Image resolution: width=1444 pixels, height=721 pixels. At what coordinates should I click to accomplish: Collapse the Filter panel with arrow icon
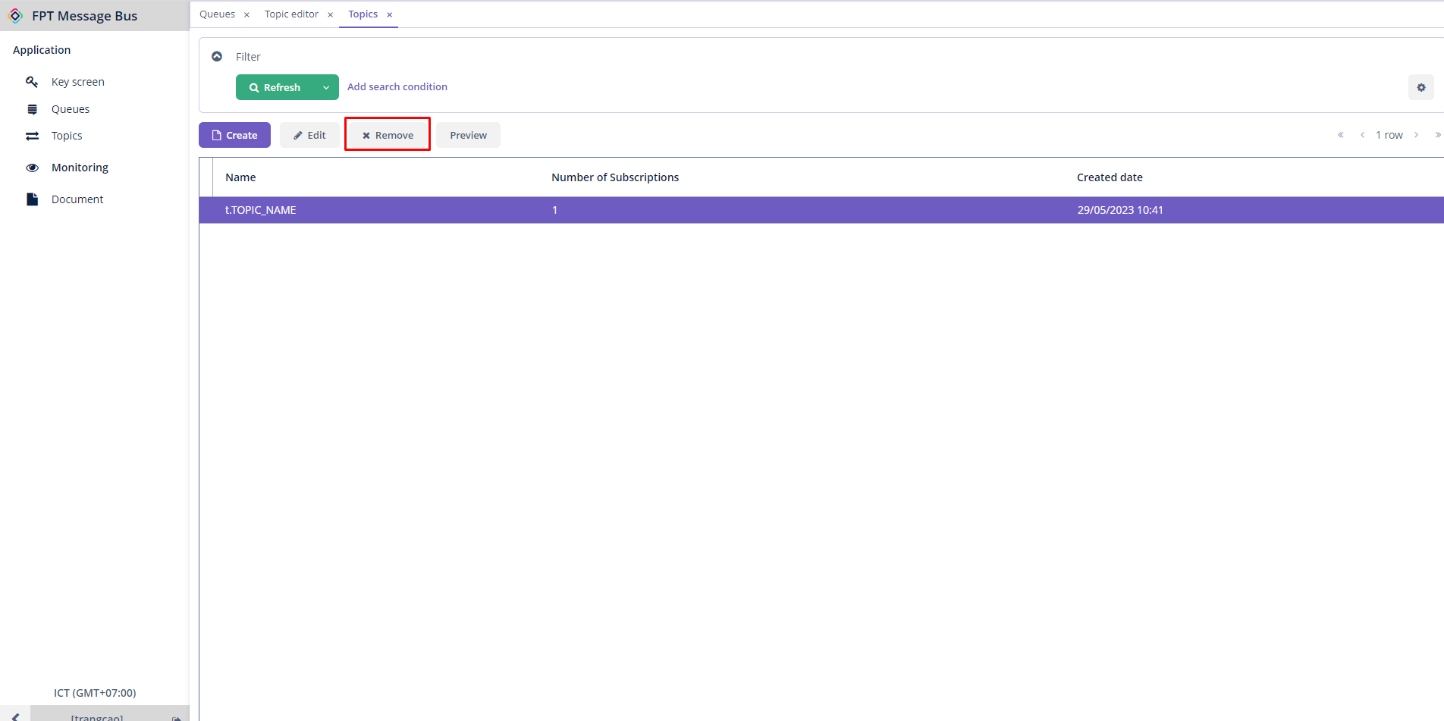click(x=217, y=56)
